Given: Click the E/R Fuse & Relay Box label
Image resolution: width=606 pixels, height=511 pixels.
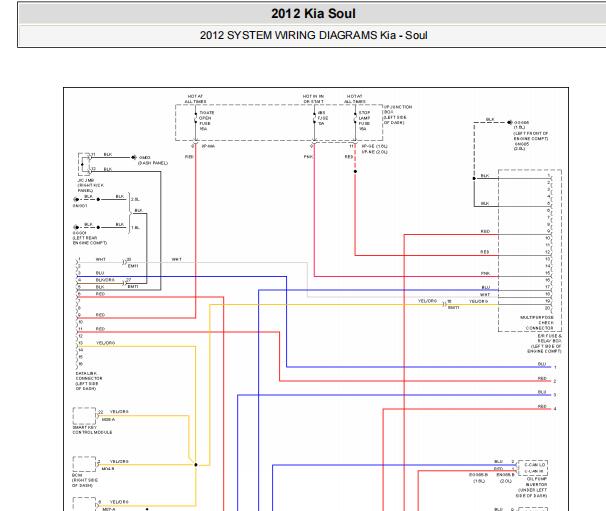Looking at the screenshot, I should coord(545,344).
